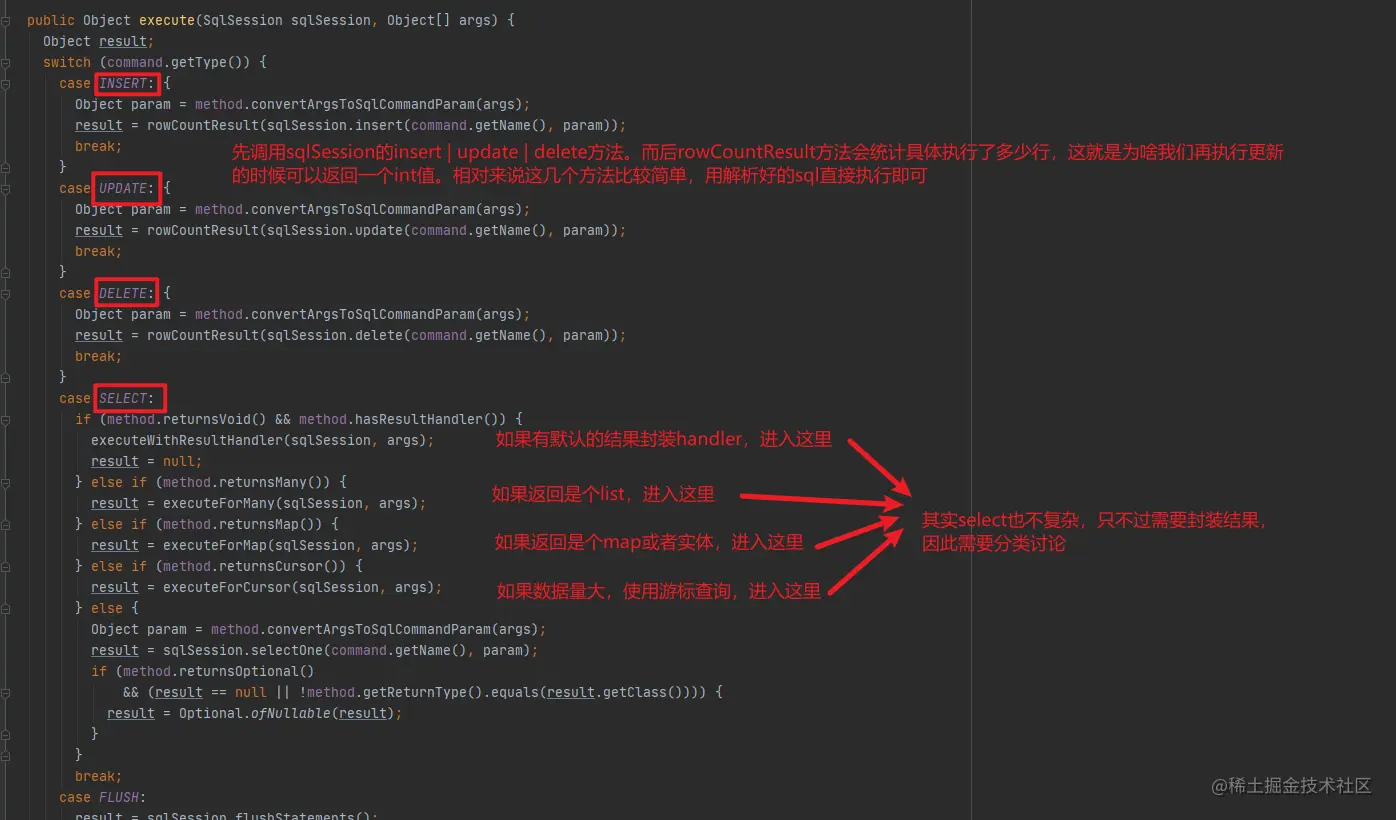Click the DELETE case constant
1396x820 pixels.
click(123, 293)
